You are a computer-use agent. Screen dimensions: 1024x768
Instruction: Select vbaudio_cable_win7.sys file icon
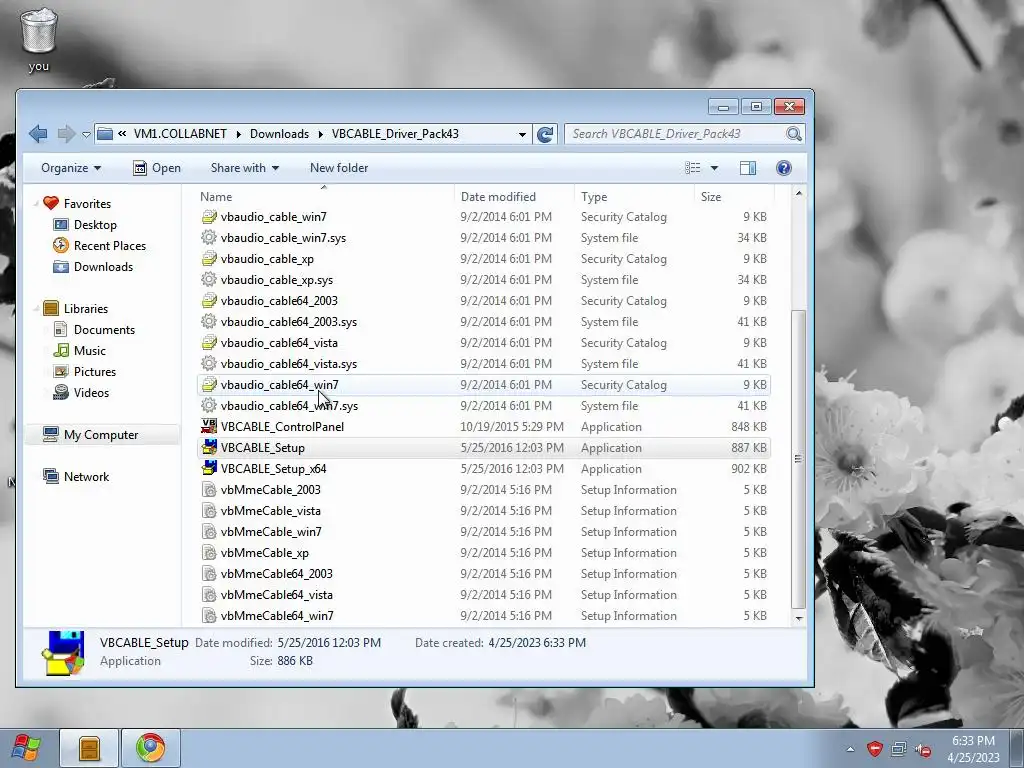(209, 238)
